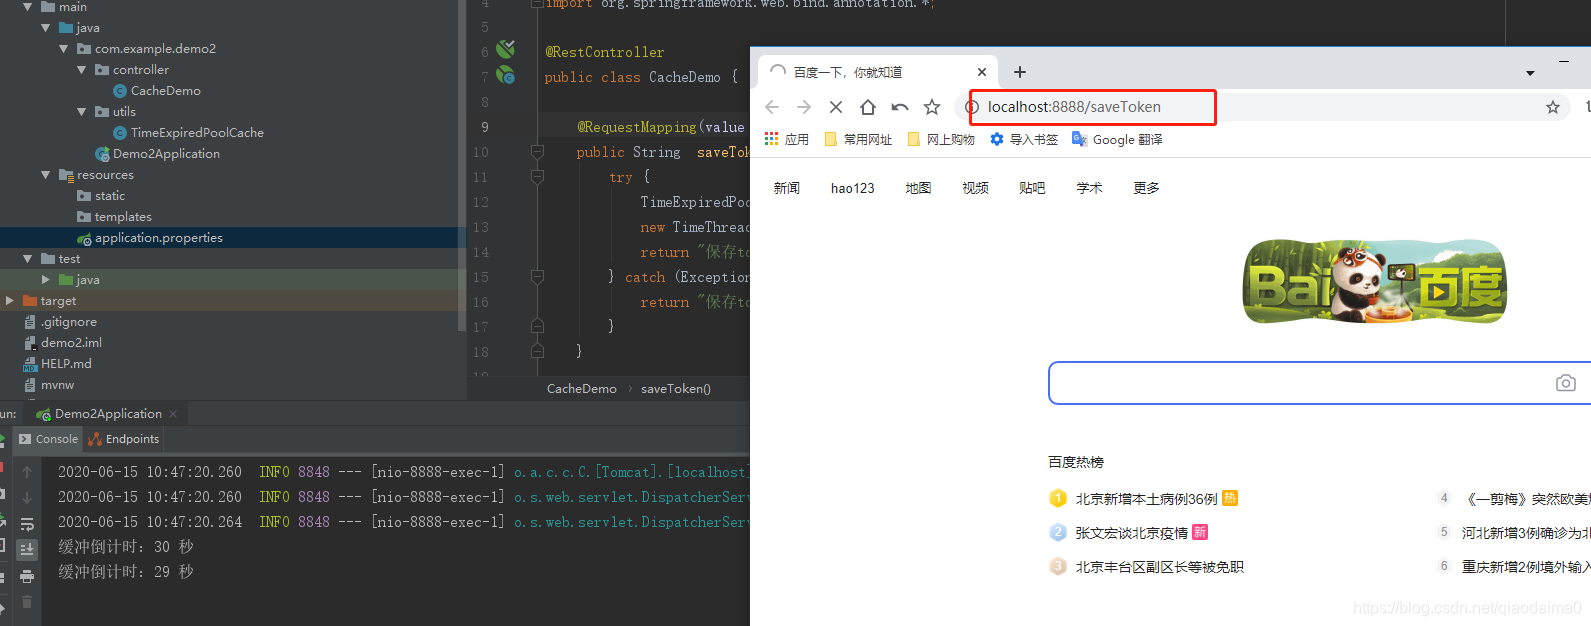Click the console up arrow icon

(27, 472)
